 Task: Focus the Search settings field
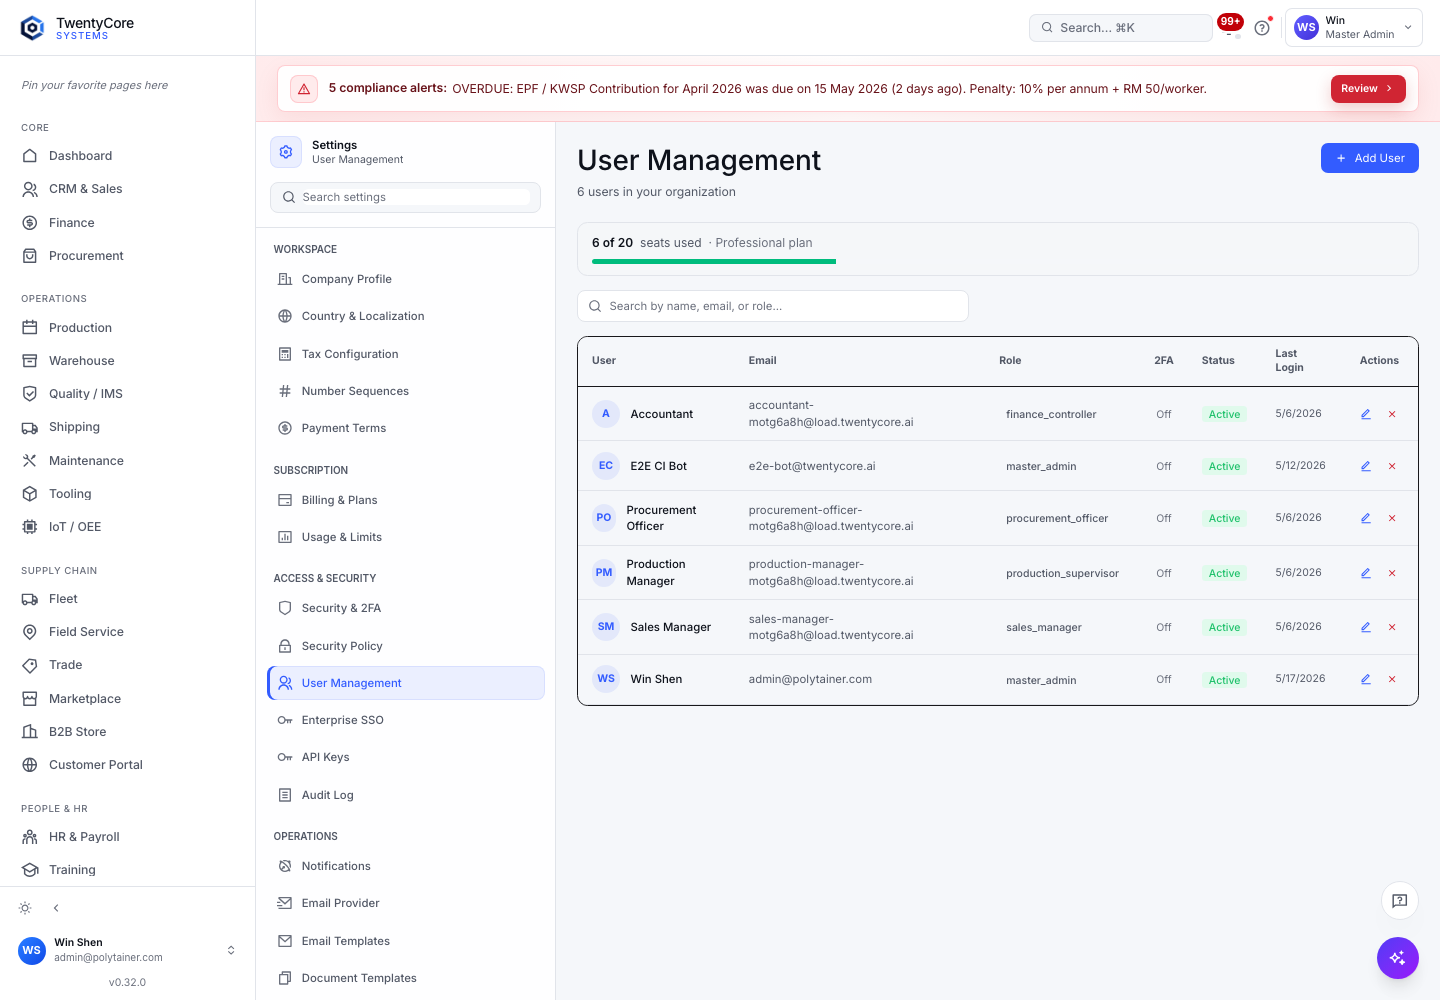[405, 197]
